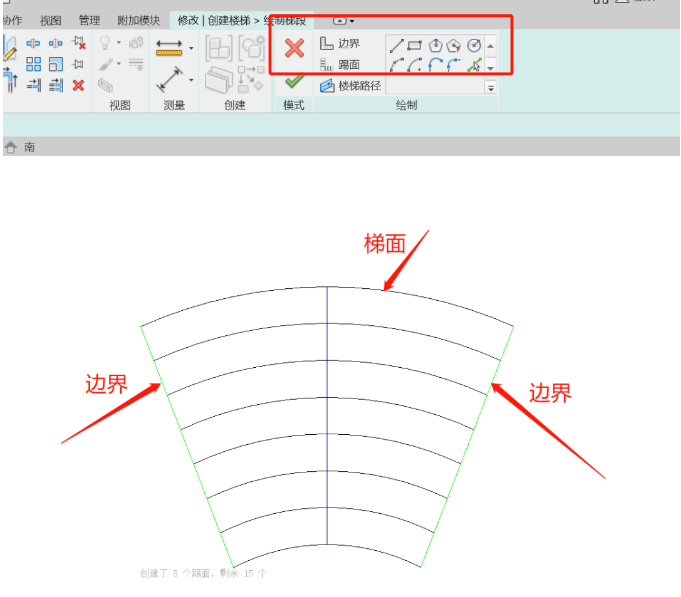Toggle ribbon panel minimize button
Screen dimensions: 681x597
340,21
